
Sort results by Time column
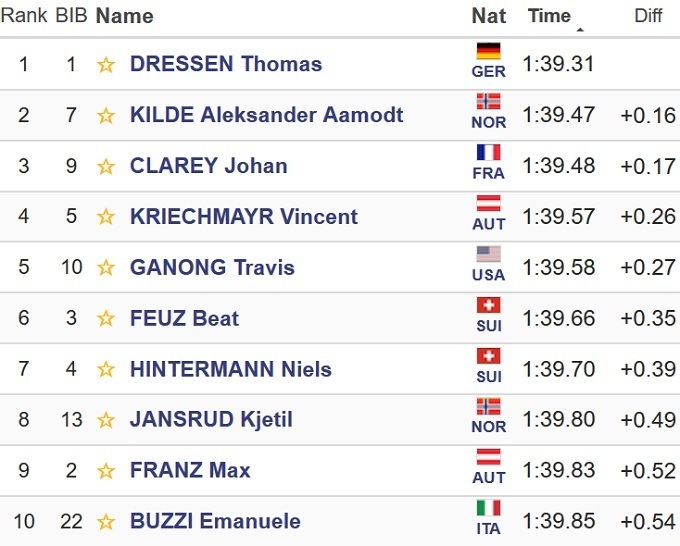tap(549, 16)
